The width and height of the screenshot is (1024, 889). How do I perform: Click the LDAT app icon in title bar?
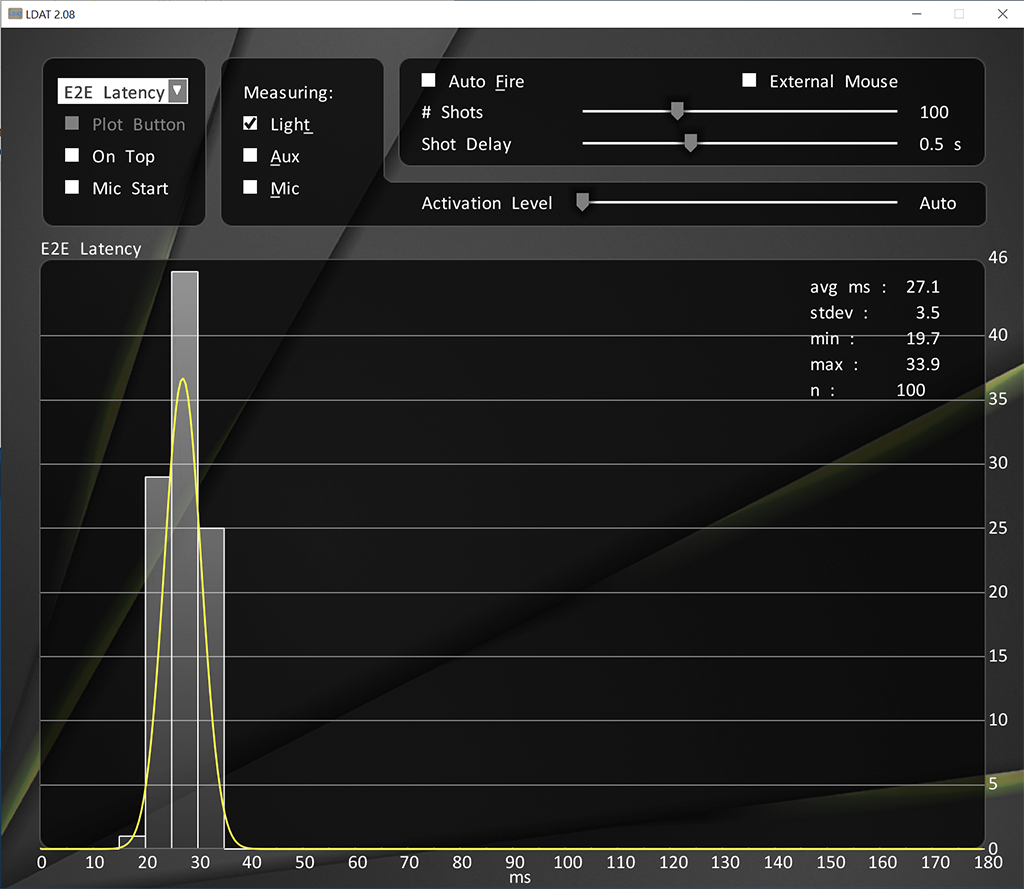click(14, 14)
